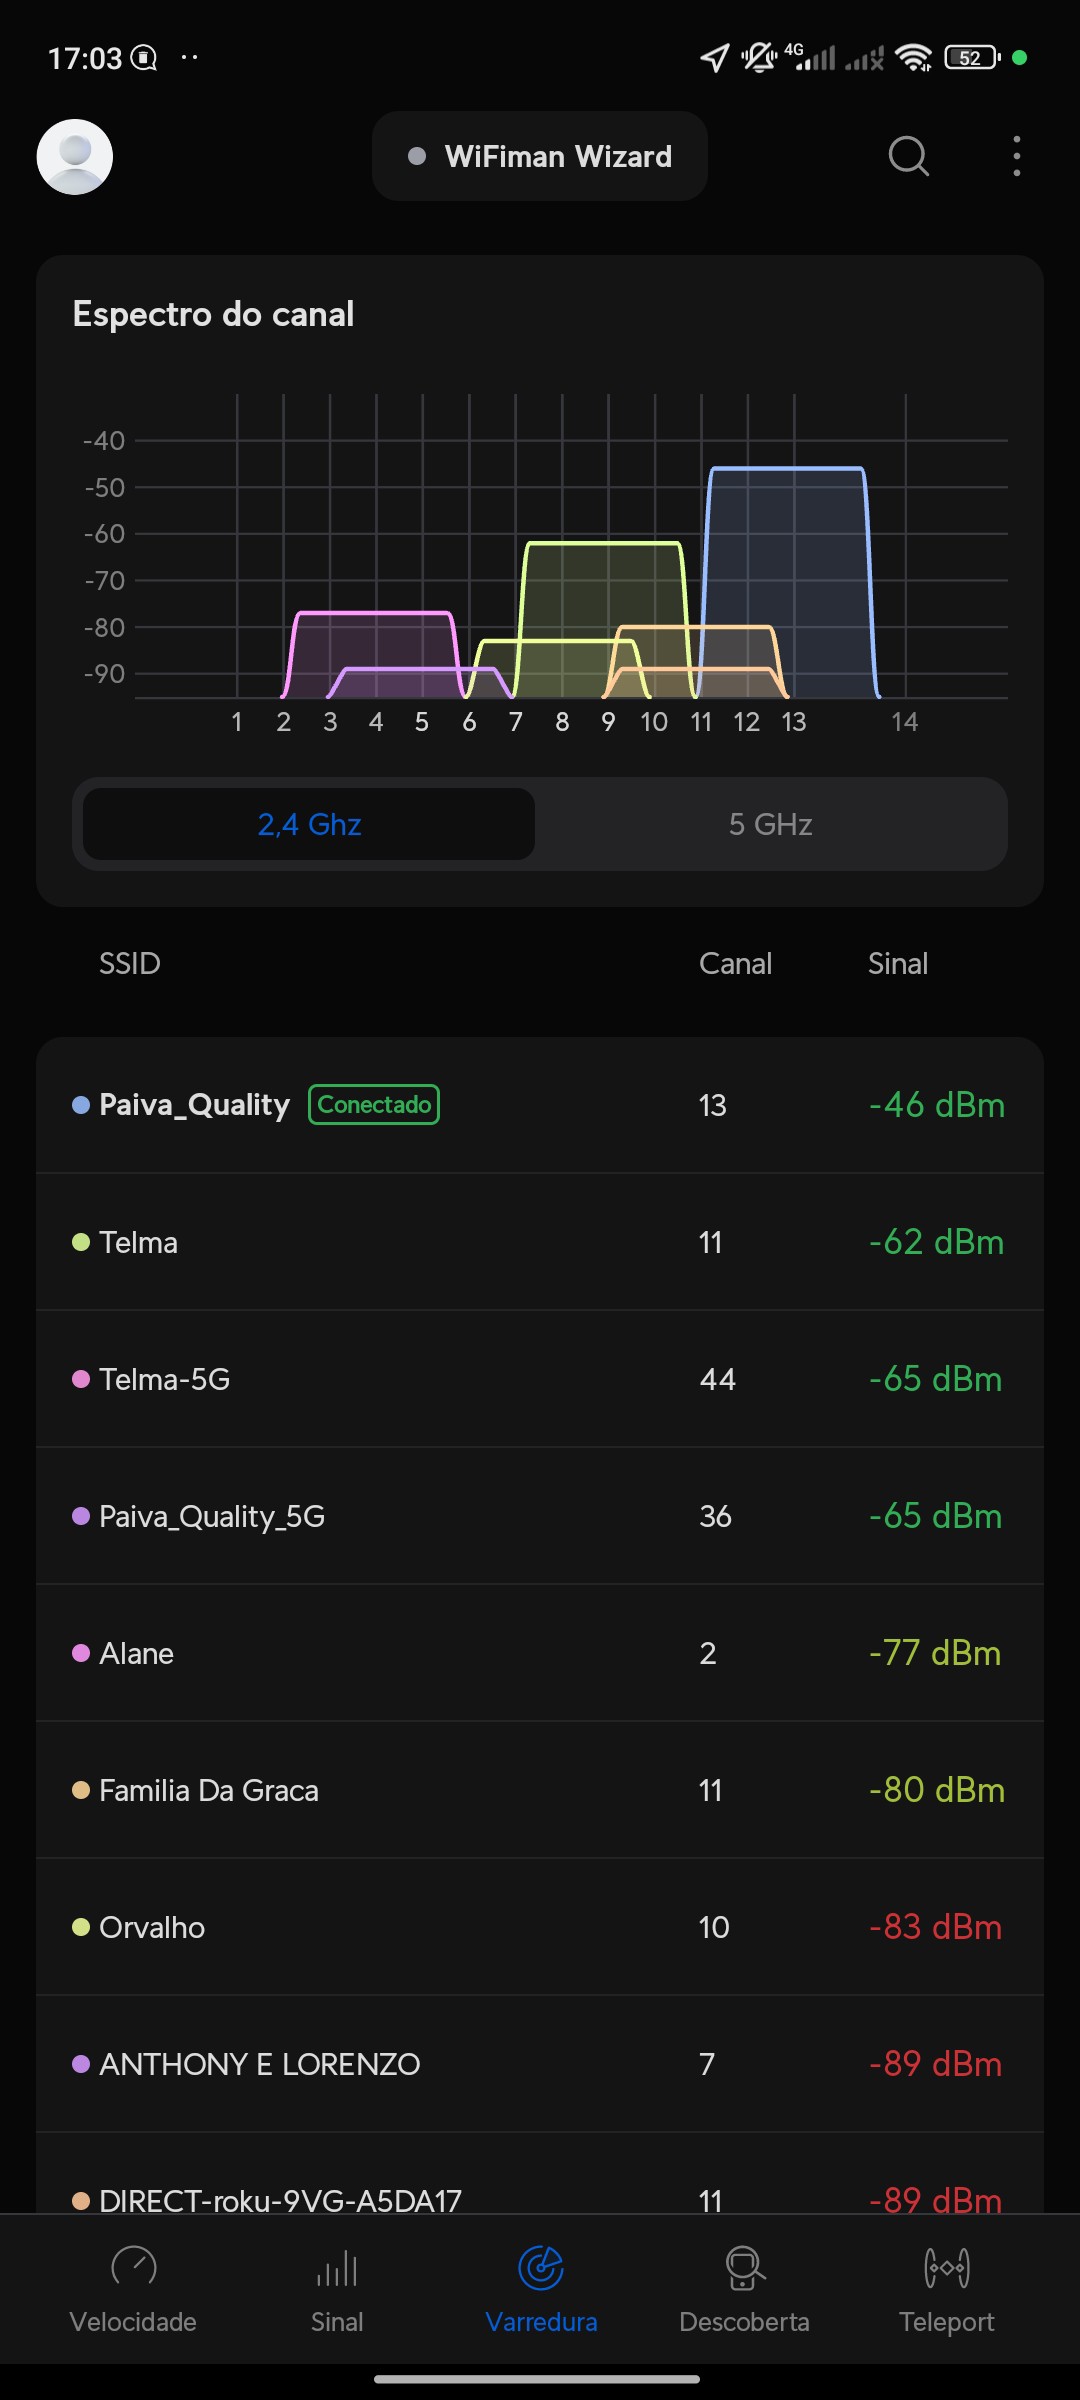Select the Alane network row

click(x=540, y=1653)
